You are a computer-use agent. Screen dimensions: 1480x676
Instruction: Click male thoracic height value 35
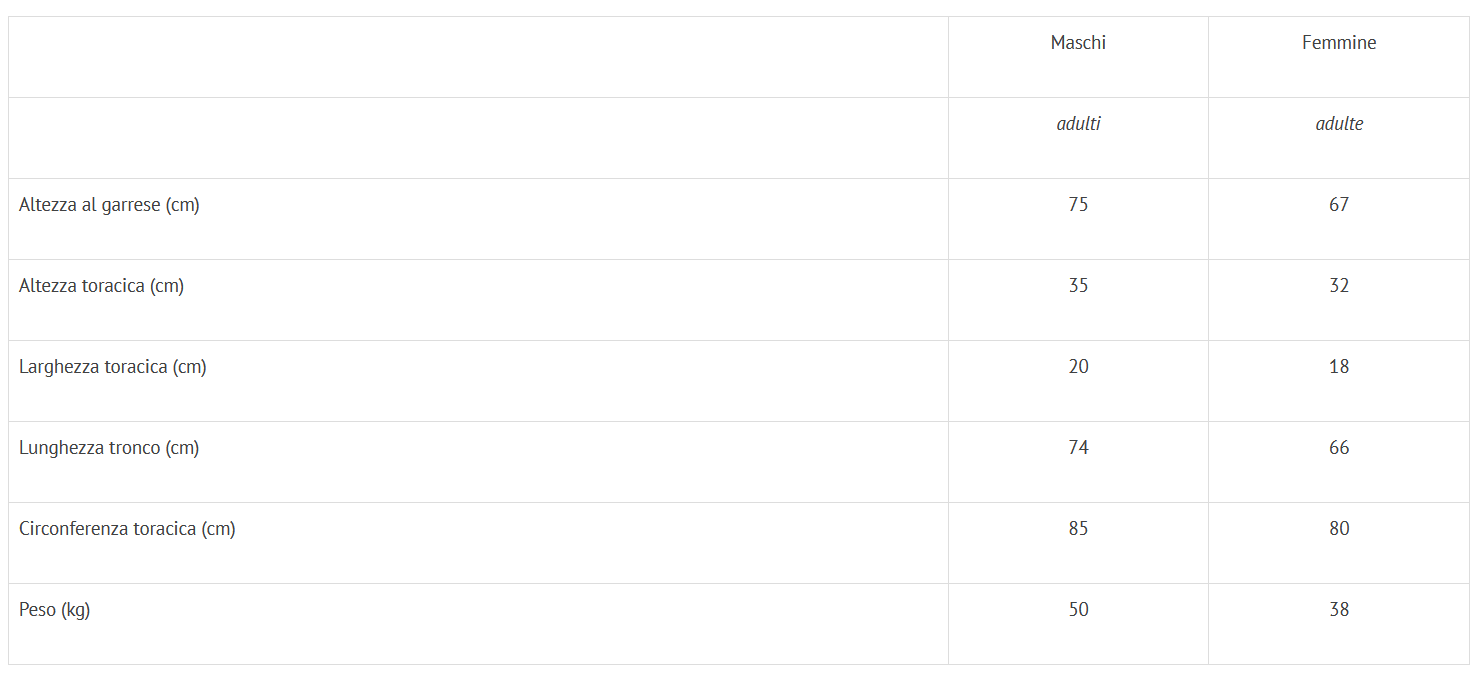(1078, 286)
